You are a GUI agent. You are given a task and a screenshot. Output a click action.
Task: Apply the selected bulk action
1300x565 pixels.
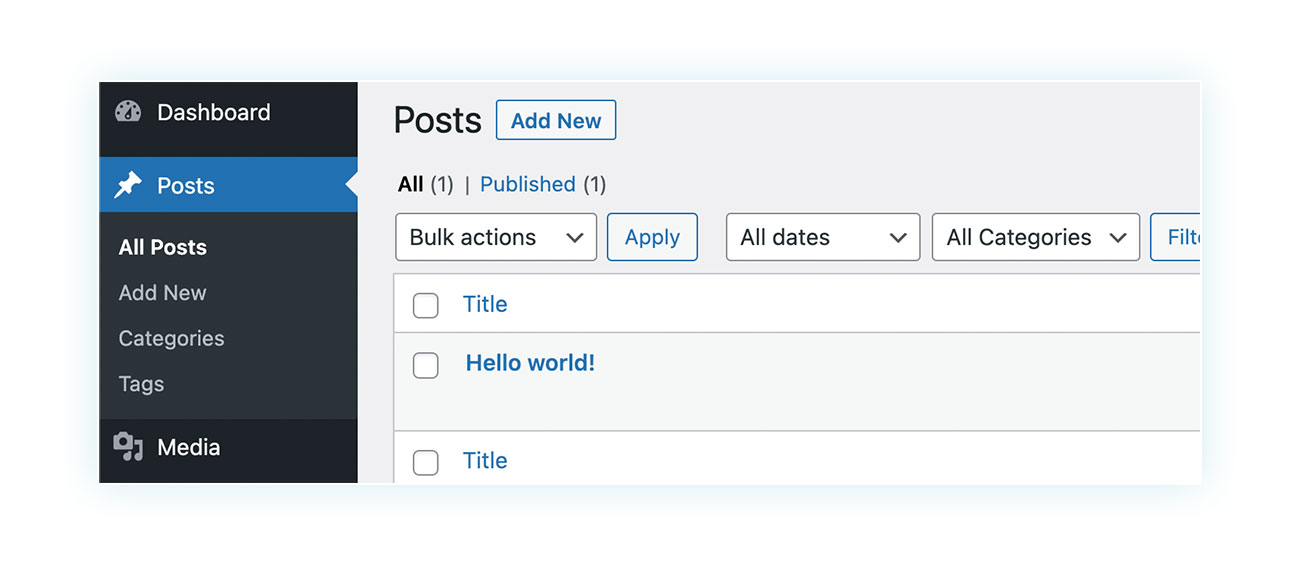pos(652,237)
